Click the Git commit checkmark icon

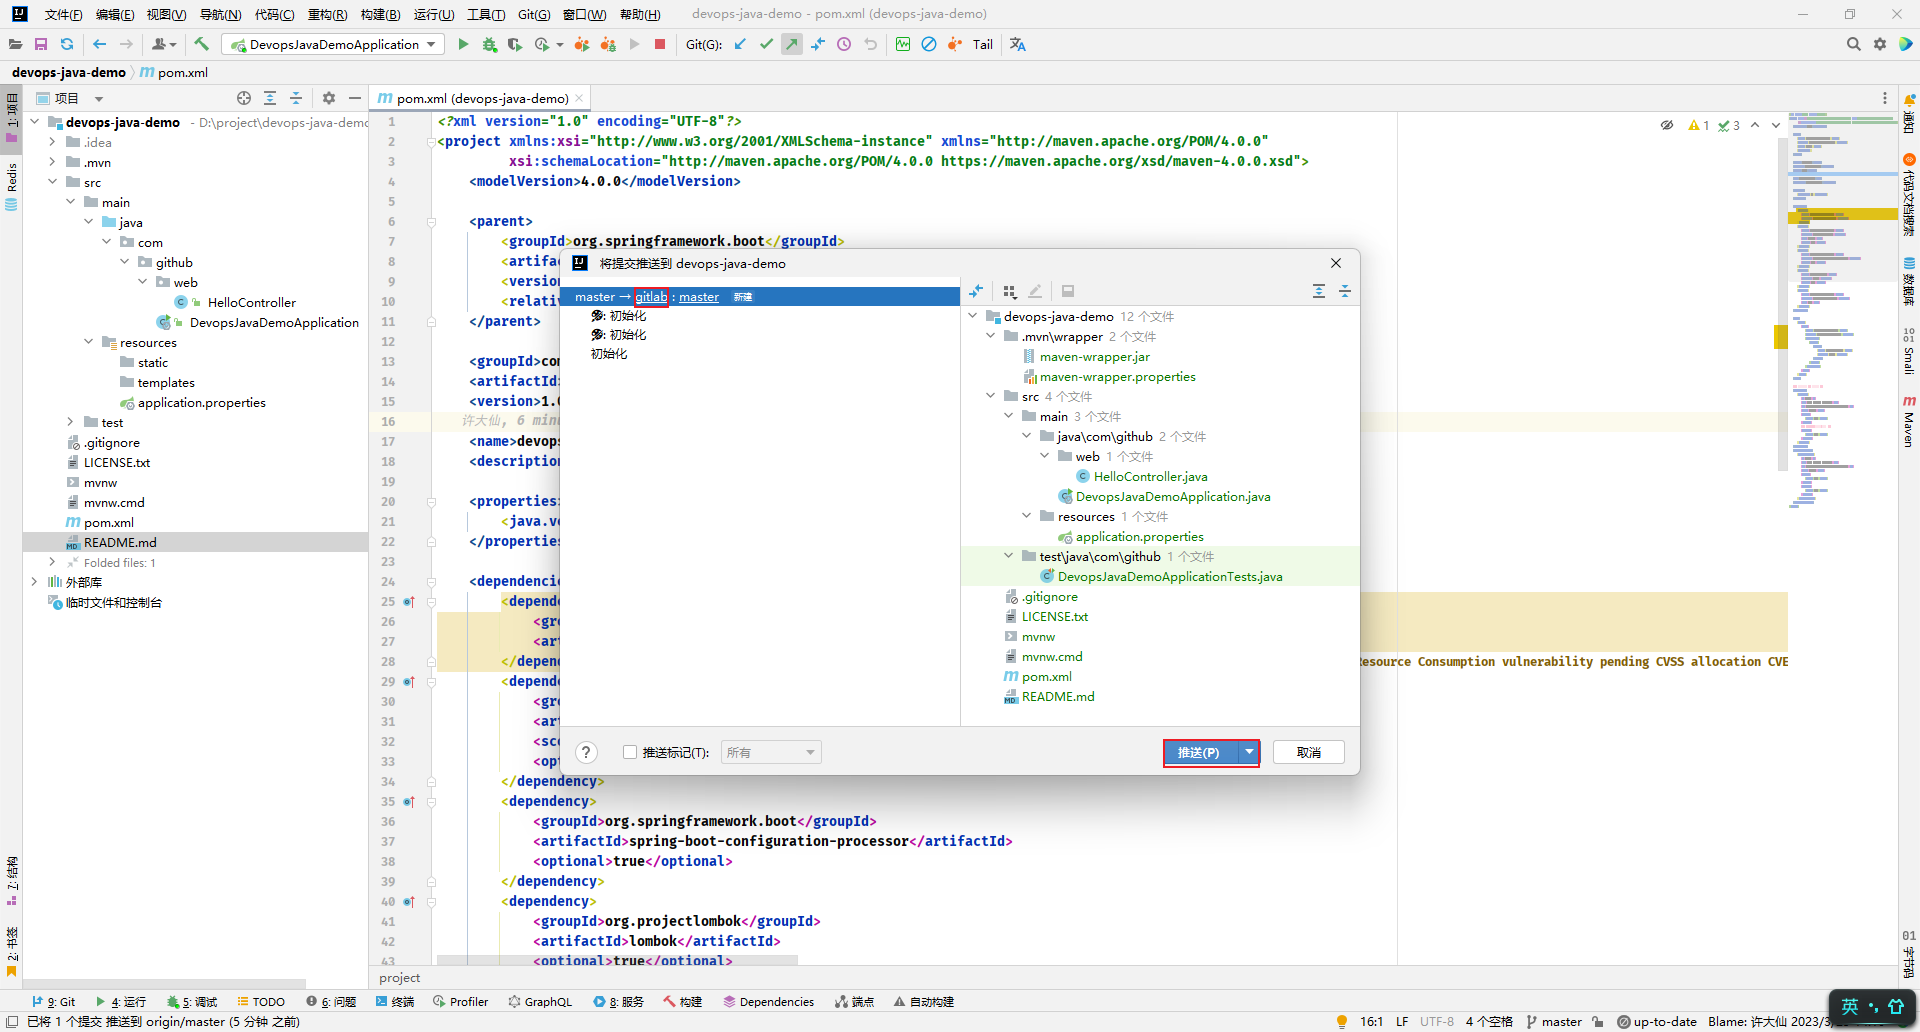coord(766,44)
